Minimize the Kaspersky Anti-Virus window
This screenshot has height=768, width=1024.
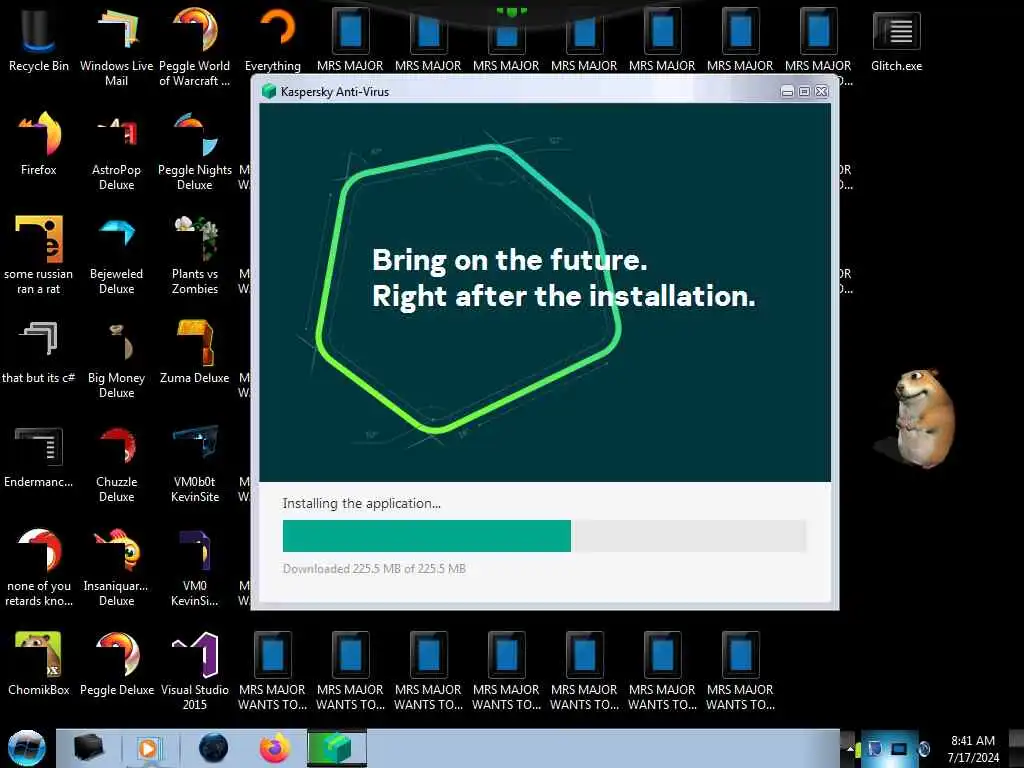point(788,92)
